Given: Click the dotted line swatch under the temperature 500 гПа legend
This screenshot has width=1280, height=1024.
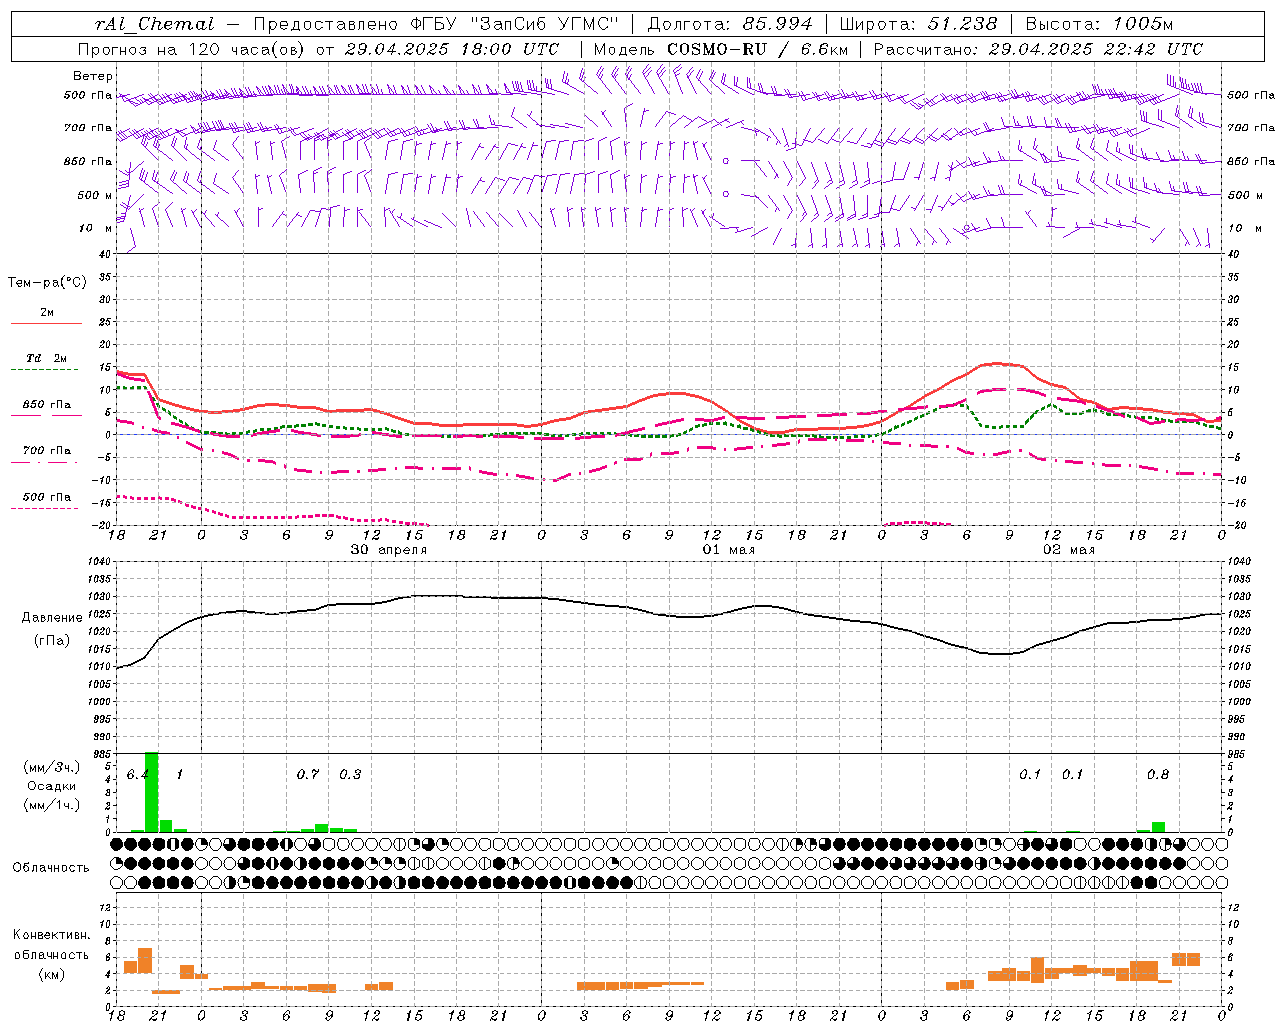Looking at the screenshot, I should coord(46,508).
